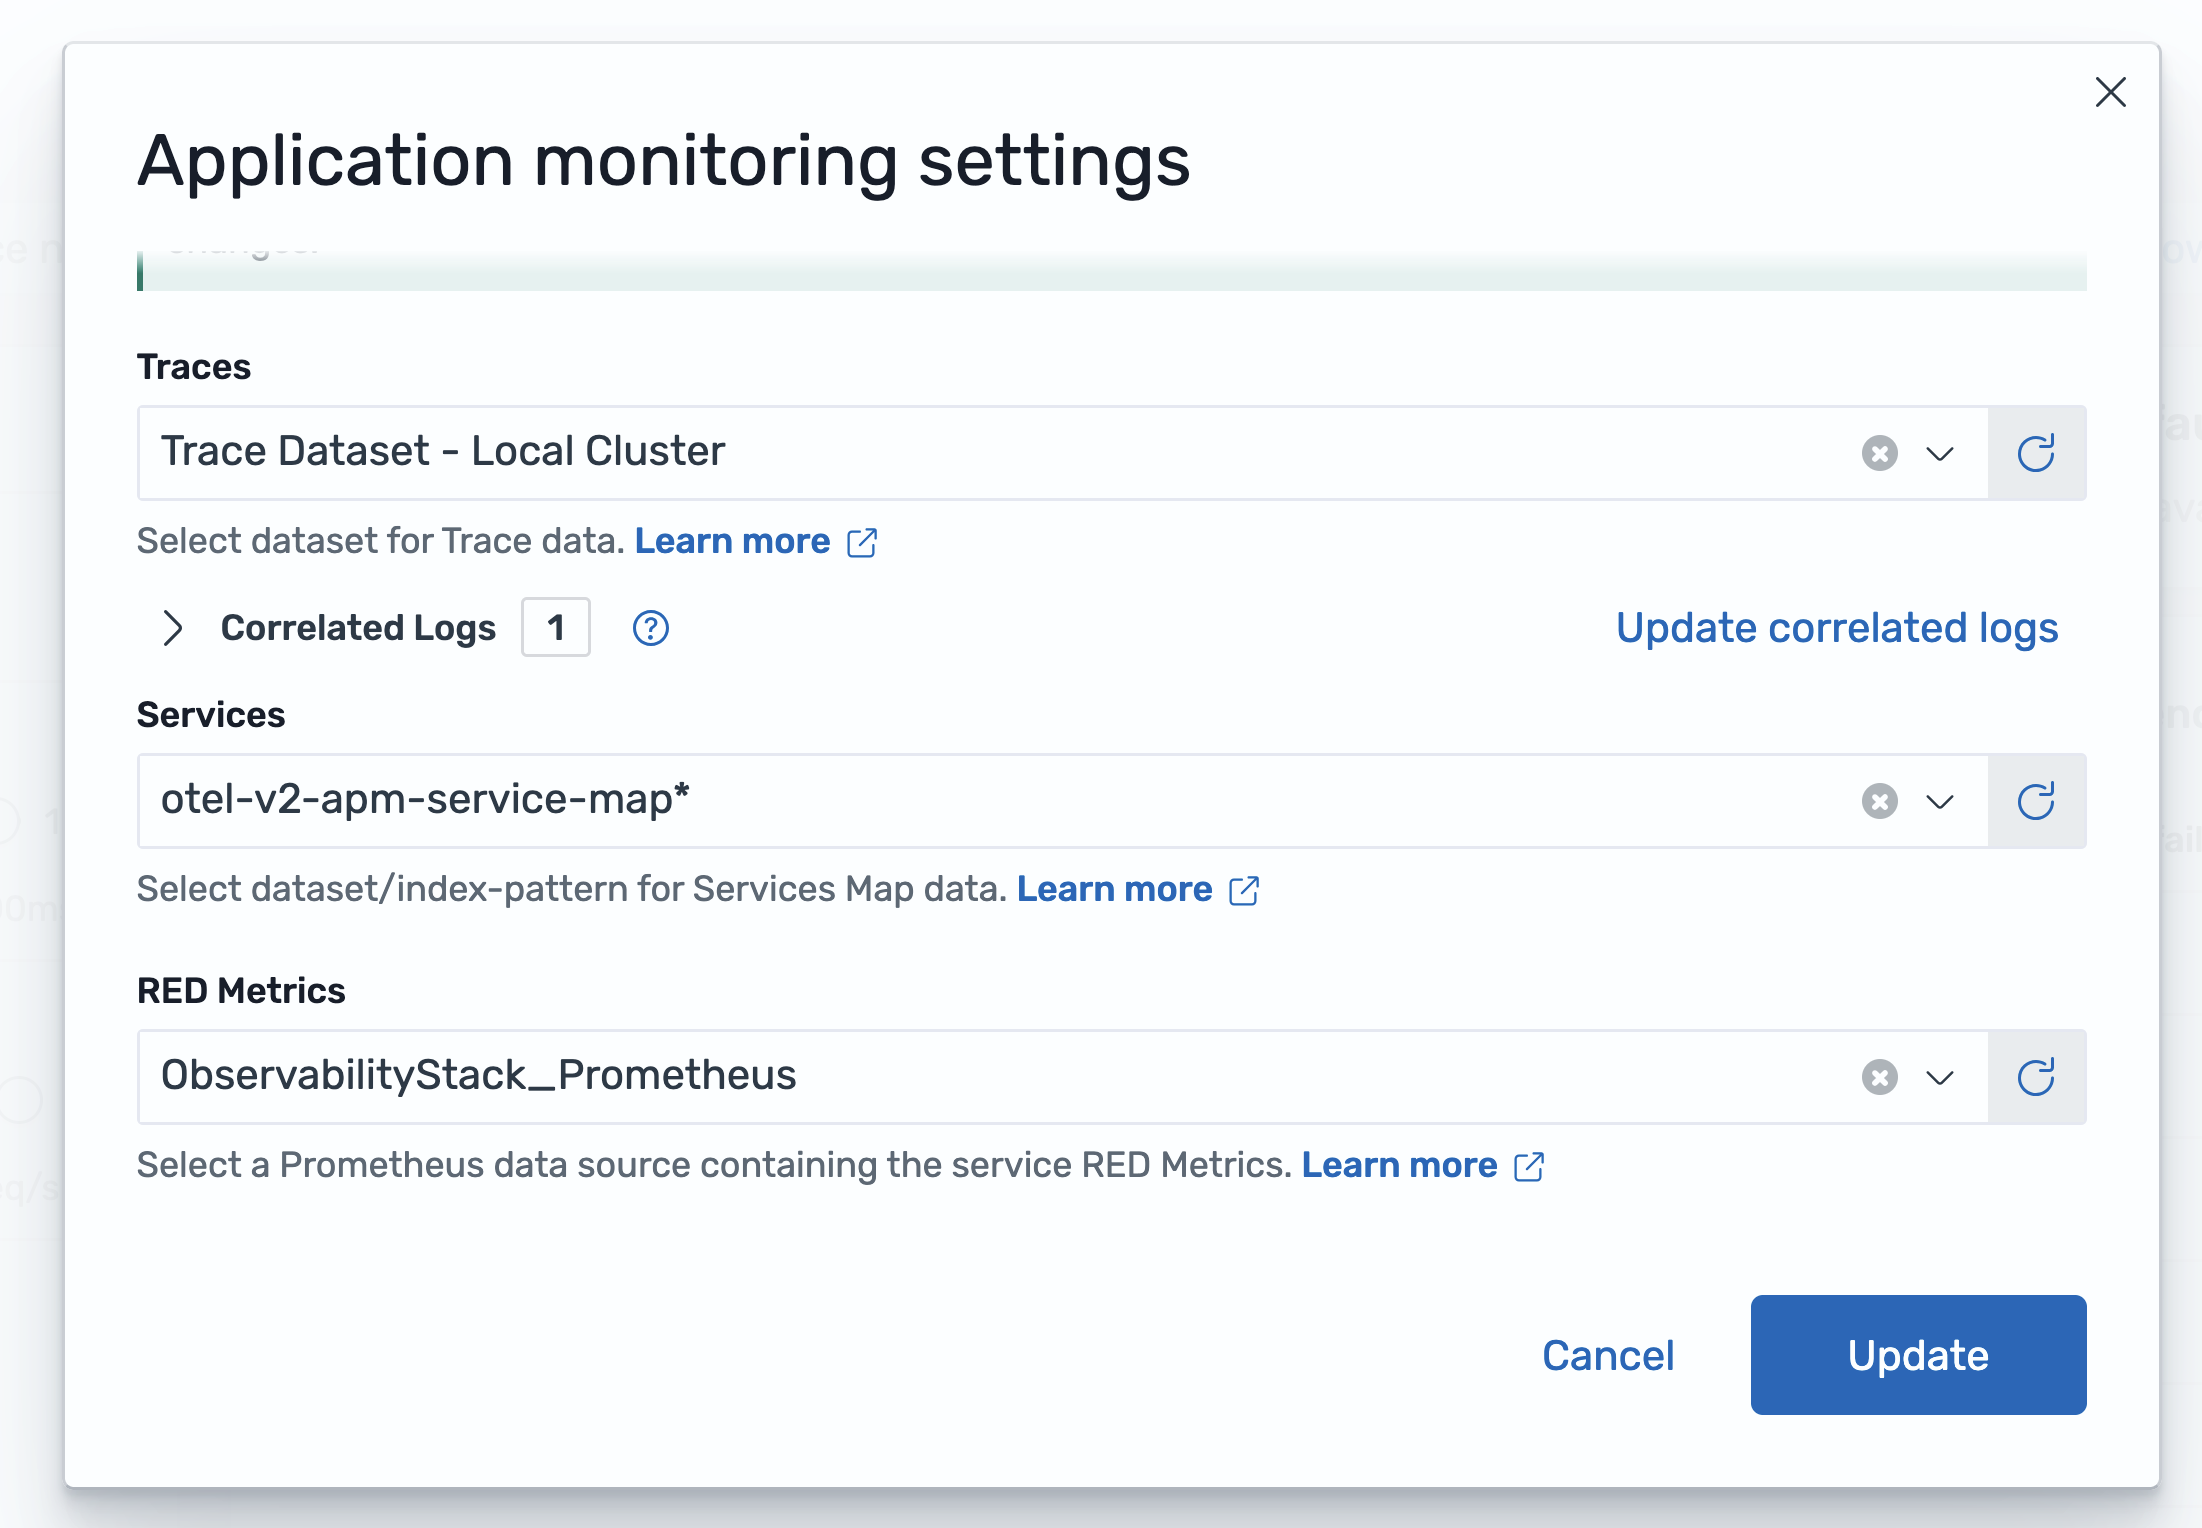Click the external link icon beside RED Metrics Learn more
2202x1528 pixels.
(1529, 1166)
